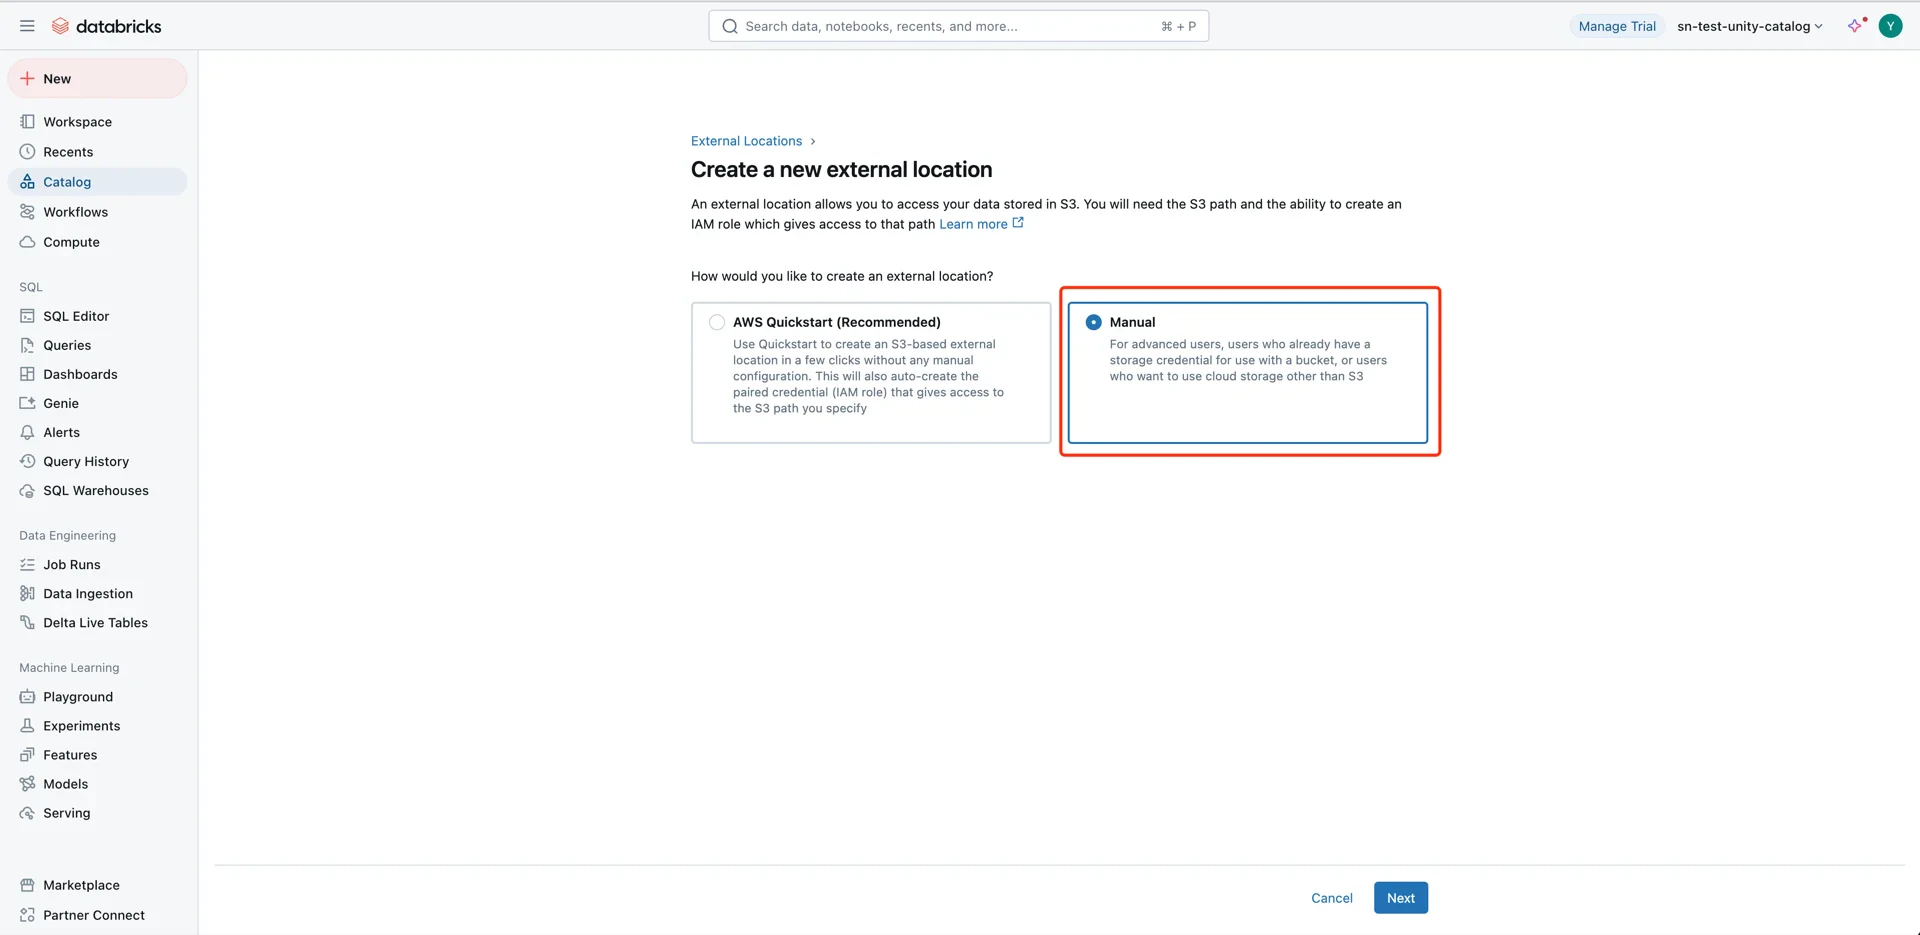Click the Job Runs icon
Viewport: 1920px width, 935px height.
click(27, 564)
